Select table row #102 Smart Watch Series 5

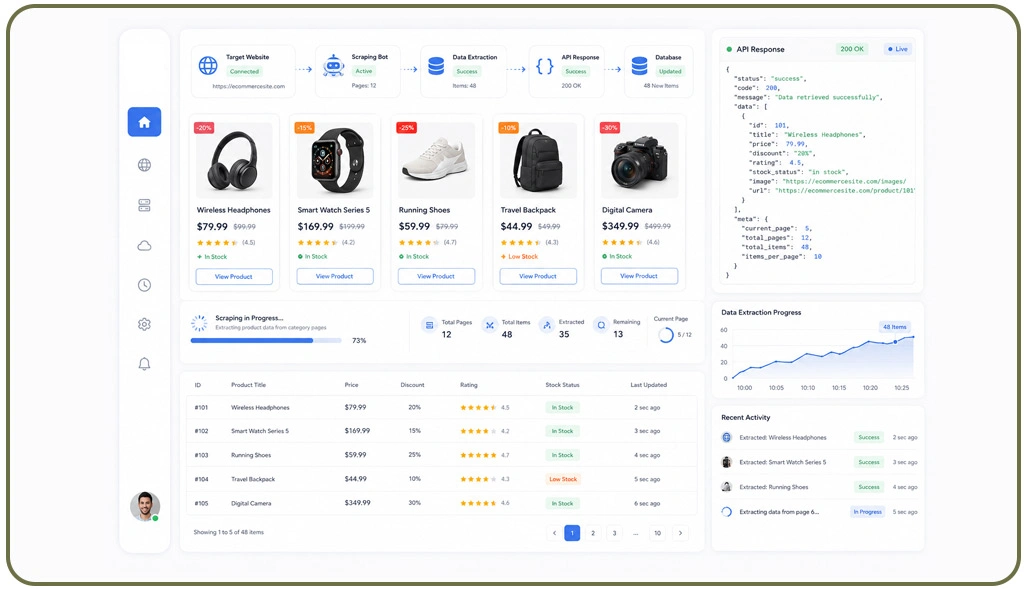click(442, 431)
